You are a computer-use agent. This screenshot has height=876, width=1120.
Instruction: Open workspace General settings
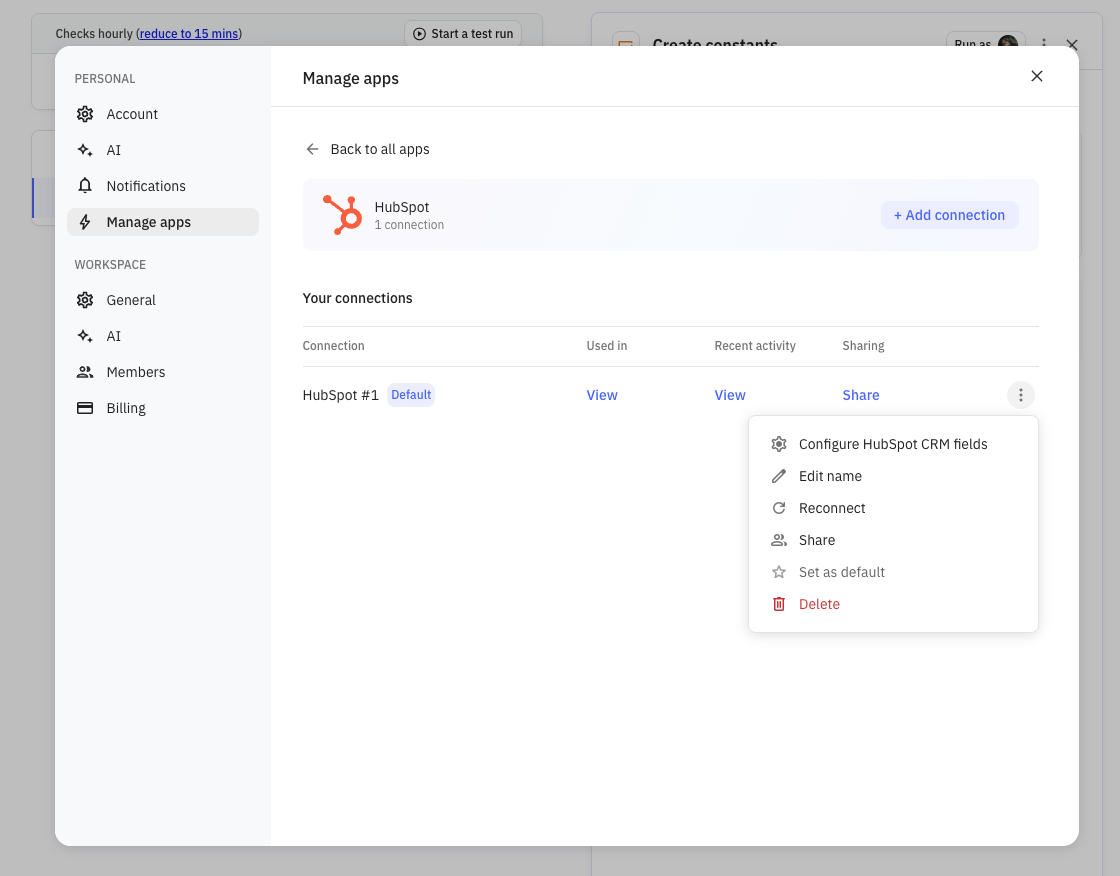[131, 300]
